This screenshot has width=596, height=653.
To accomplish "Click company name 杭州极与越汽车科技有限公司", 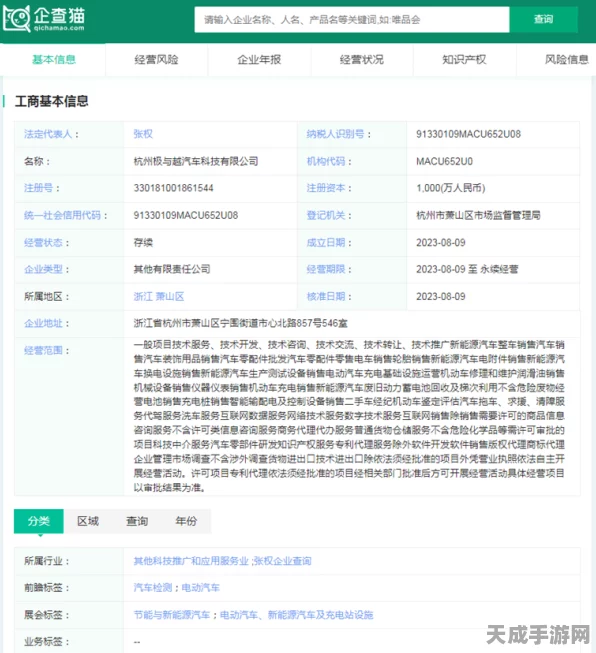I will point(196,162).
